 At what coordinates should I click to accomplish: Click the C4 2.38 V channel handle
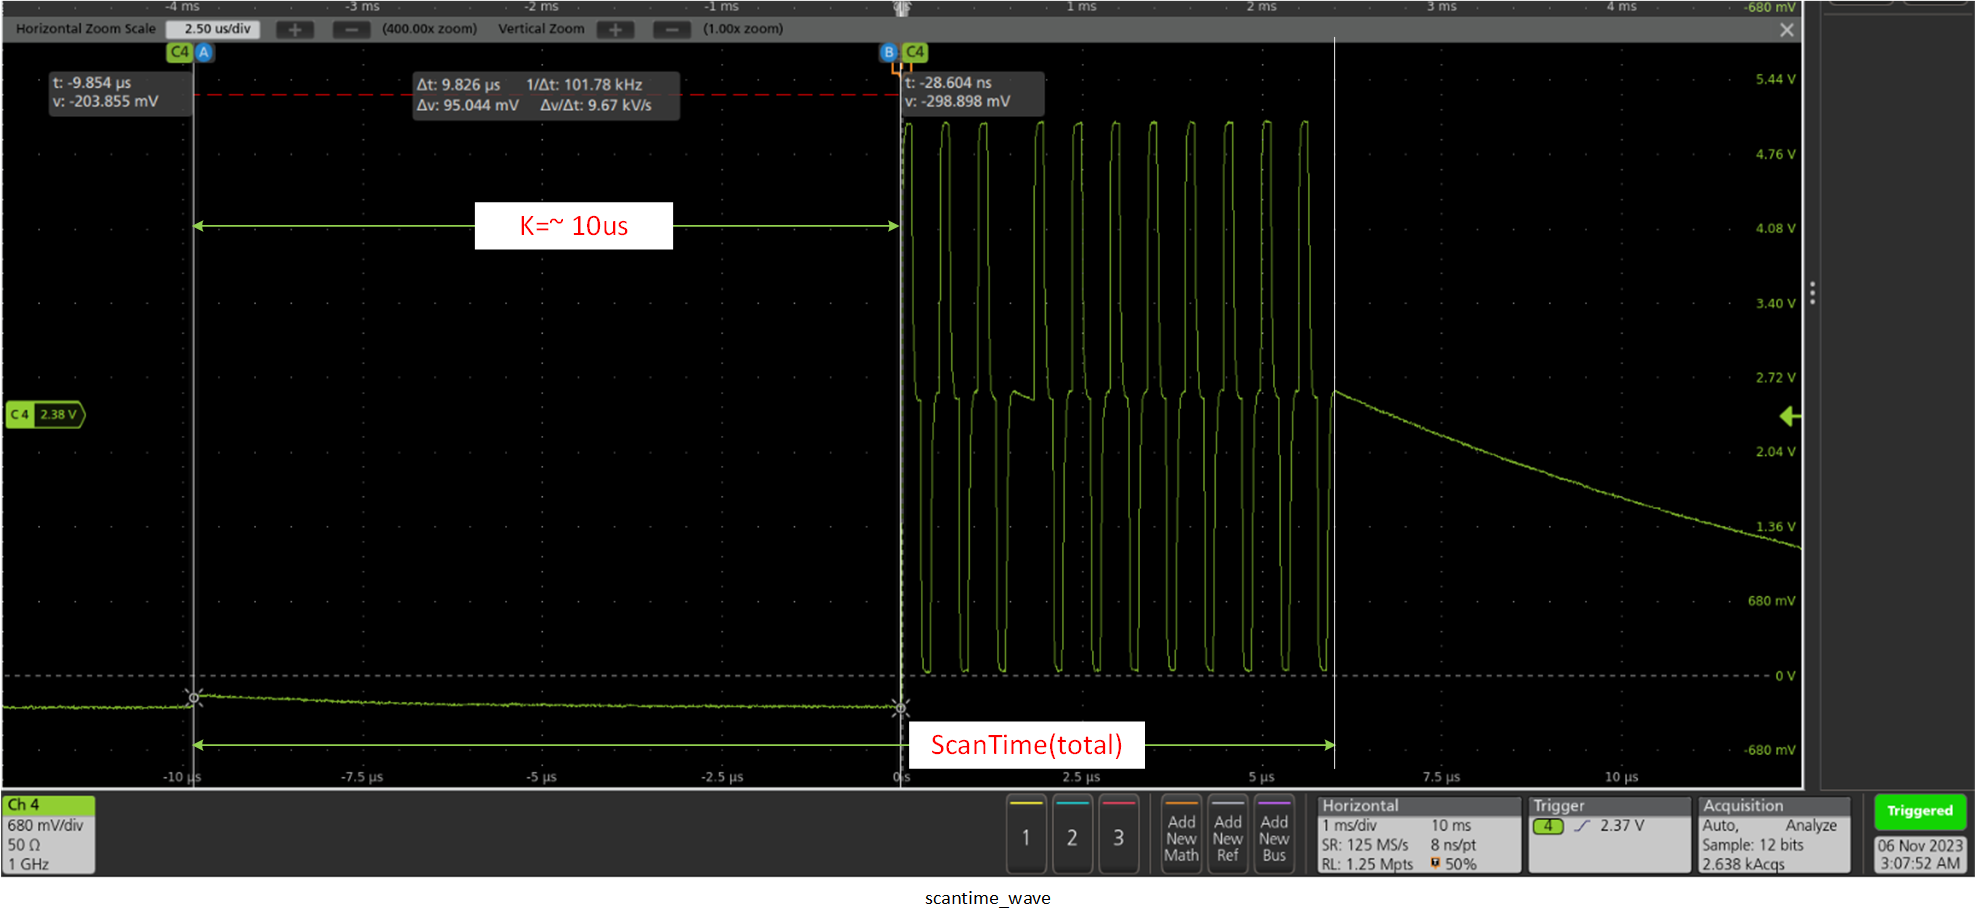45,414
